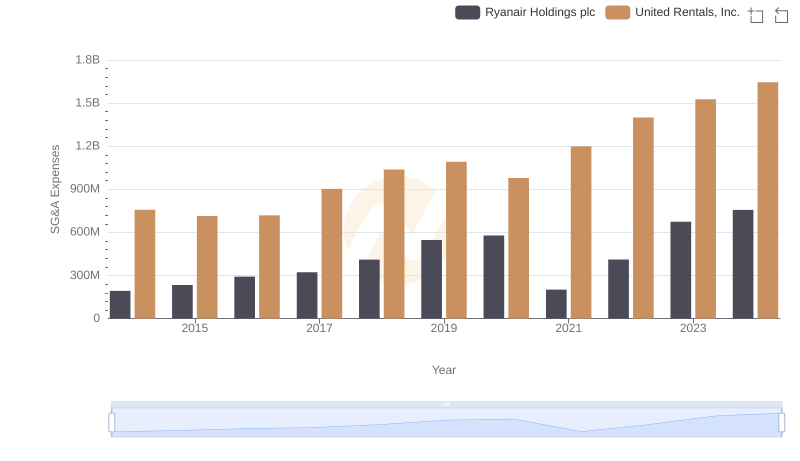Click the 2024 United Rentals bar
Viewport: 800px width, 461px height.
coord(768,200)
